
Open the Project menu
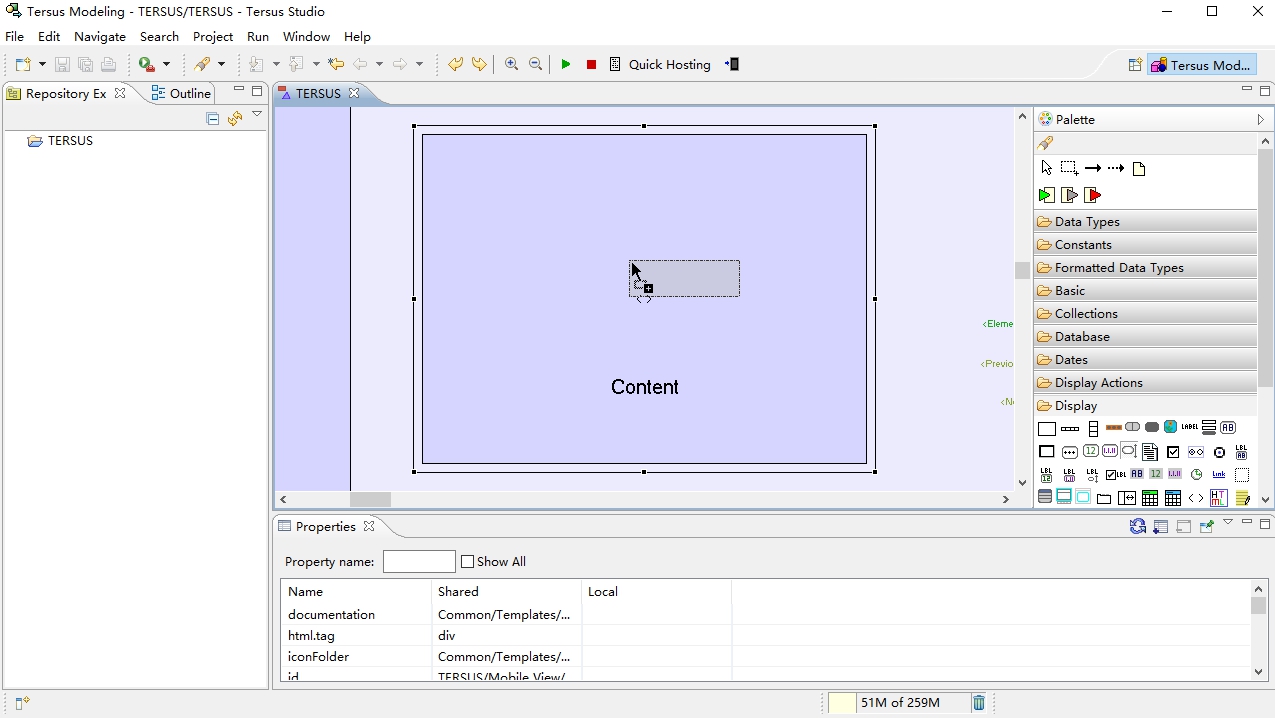213,36
